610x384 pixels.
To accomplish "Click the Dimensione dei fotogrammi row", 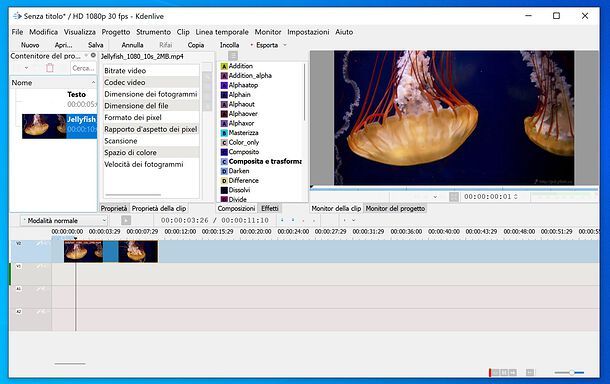I will click(x=151, y=94).
